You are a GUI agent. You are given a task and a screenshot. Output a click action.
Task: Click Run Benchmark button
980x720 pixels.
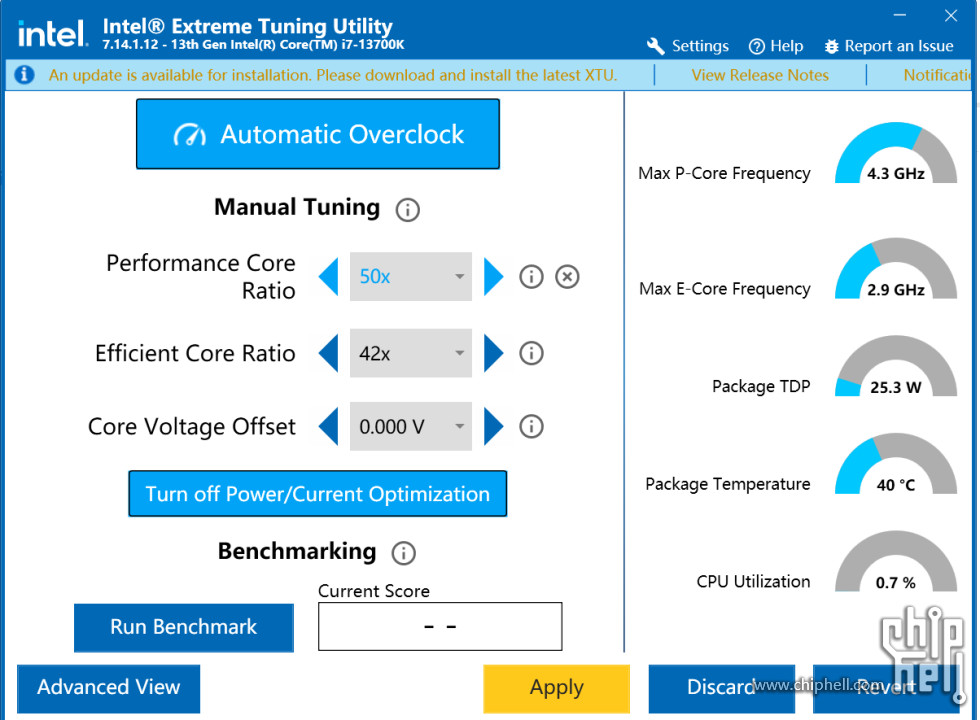coord(184,627)
